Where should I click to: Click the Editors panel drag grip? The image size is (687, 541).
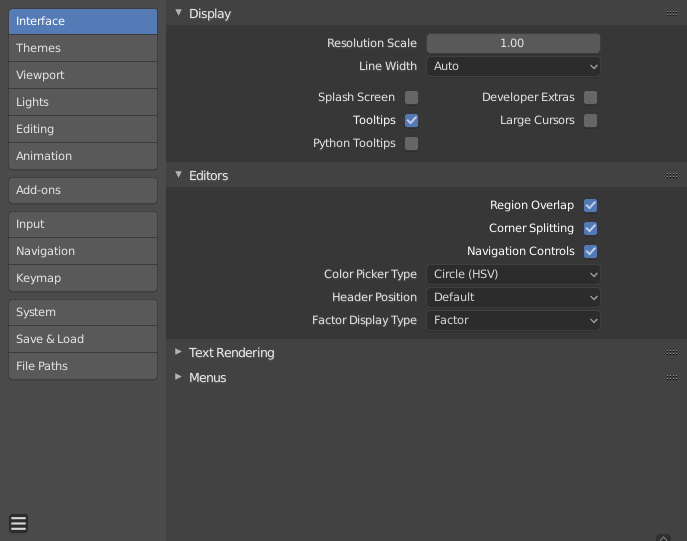(672, 176)
